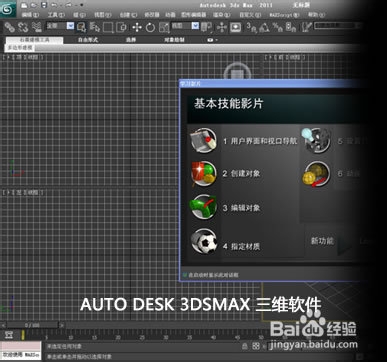Click the time slider 0/100 handle
The width and height of the screenshot is (387, 362).
[x=32, y=325]
